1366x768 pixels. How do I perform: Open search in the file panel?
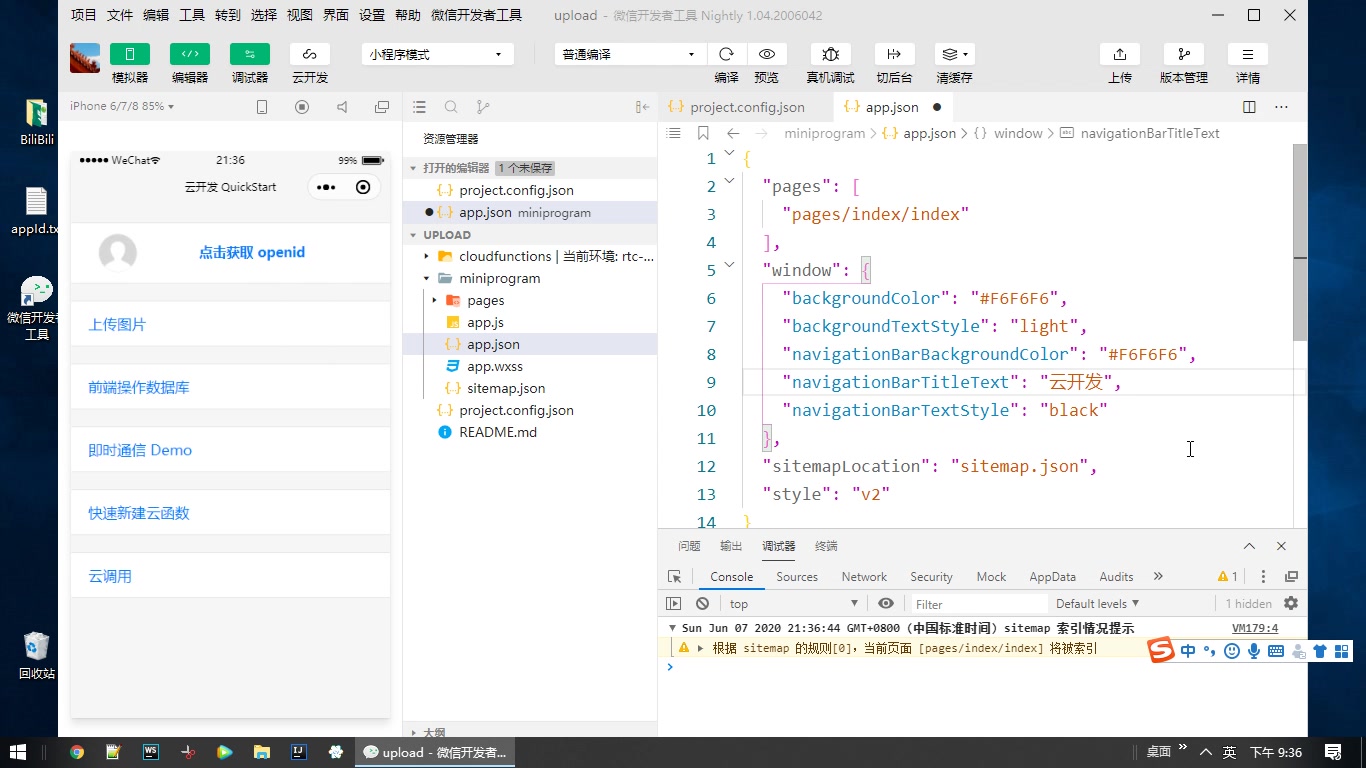tap(451, 107)
